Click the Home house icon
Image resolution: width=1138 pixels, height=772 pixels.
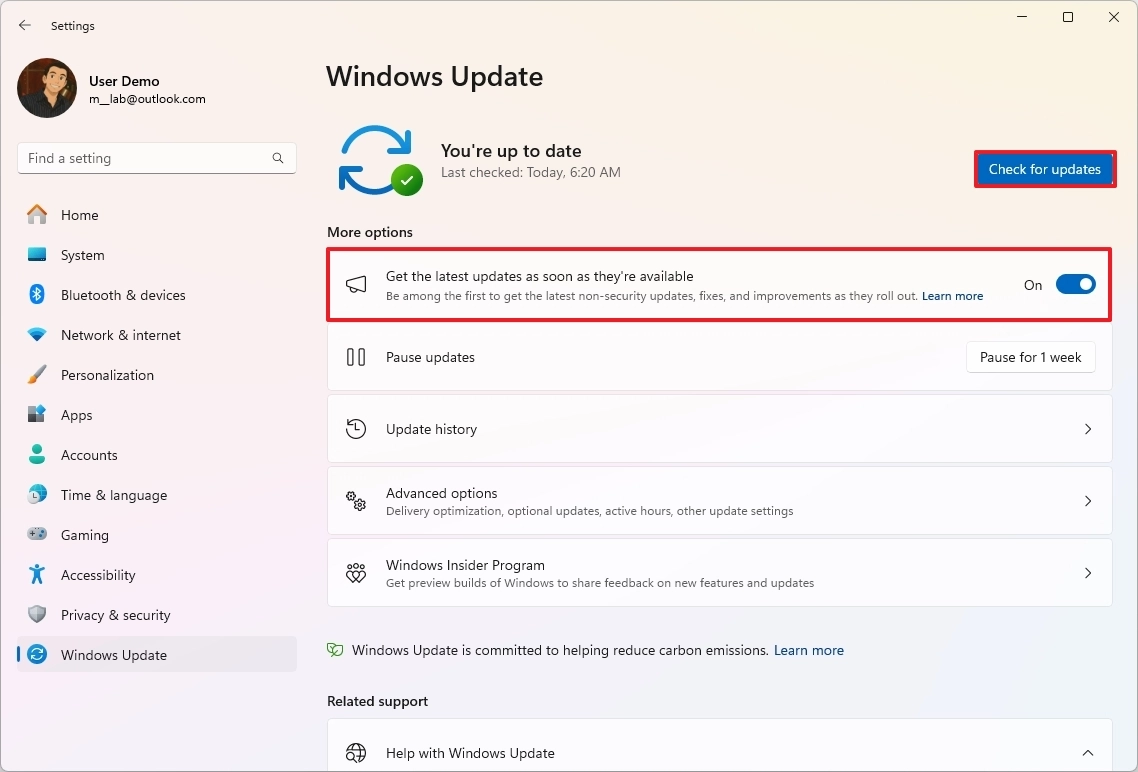pos(37,215)
